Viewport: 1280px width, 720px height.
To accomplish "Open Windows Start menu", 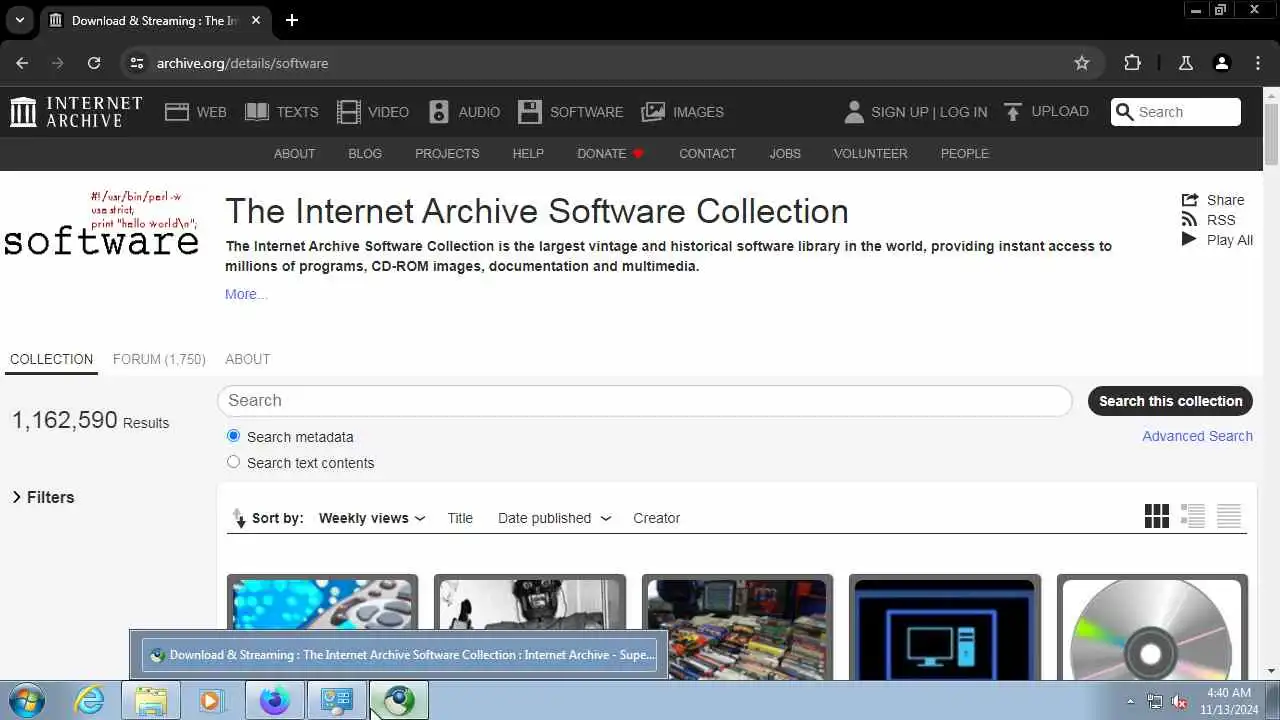I will click(x=27, y=701).
